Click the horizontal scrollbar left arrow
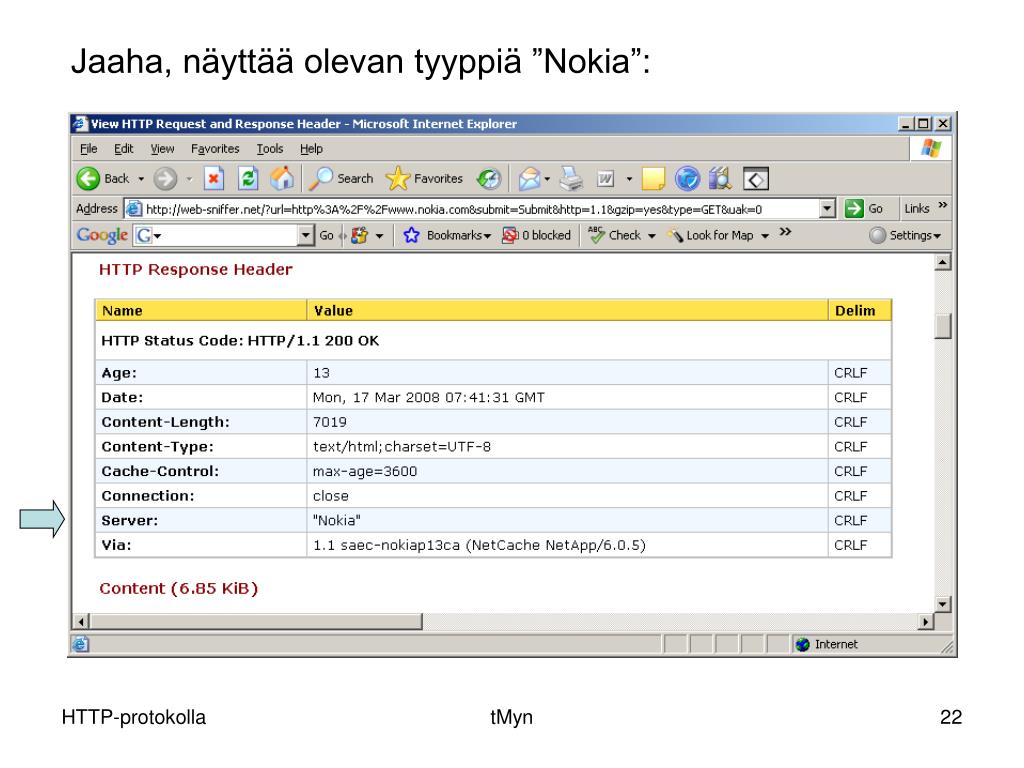The height and width of the screenshot is (768, 1024). [80, 622]
